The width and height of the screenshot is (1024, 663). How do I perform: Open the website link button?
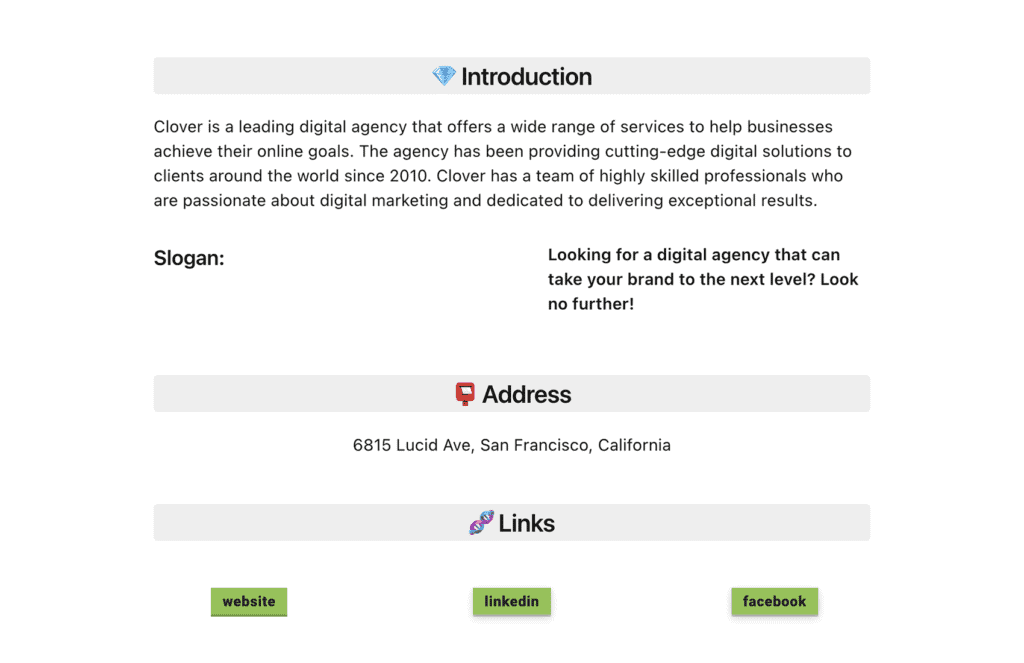point(249,602)
